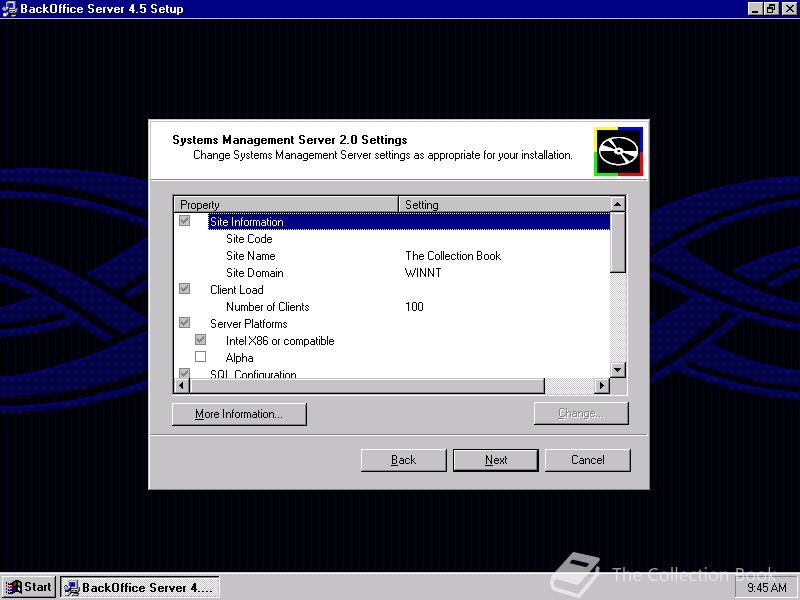Proceed with the Next button
Screen dimensions: 800x600
point(495,460)
